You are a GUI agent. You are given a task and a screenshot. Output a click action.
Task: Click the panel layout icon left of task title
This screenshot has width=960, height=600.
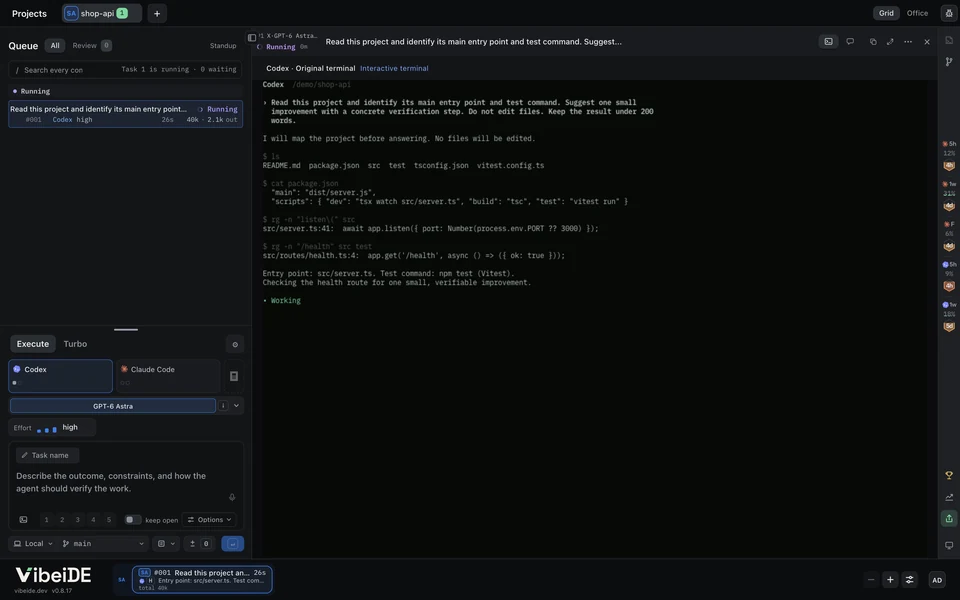point(252,38)
